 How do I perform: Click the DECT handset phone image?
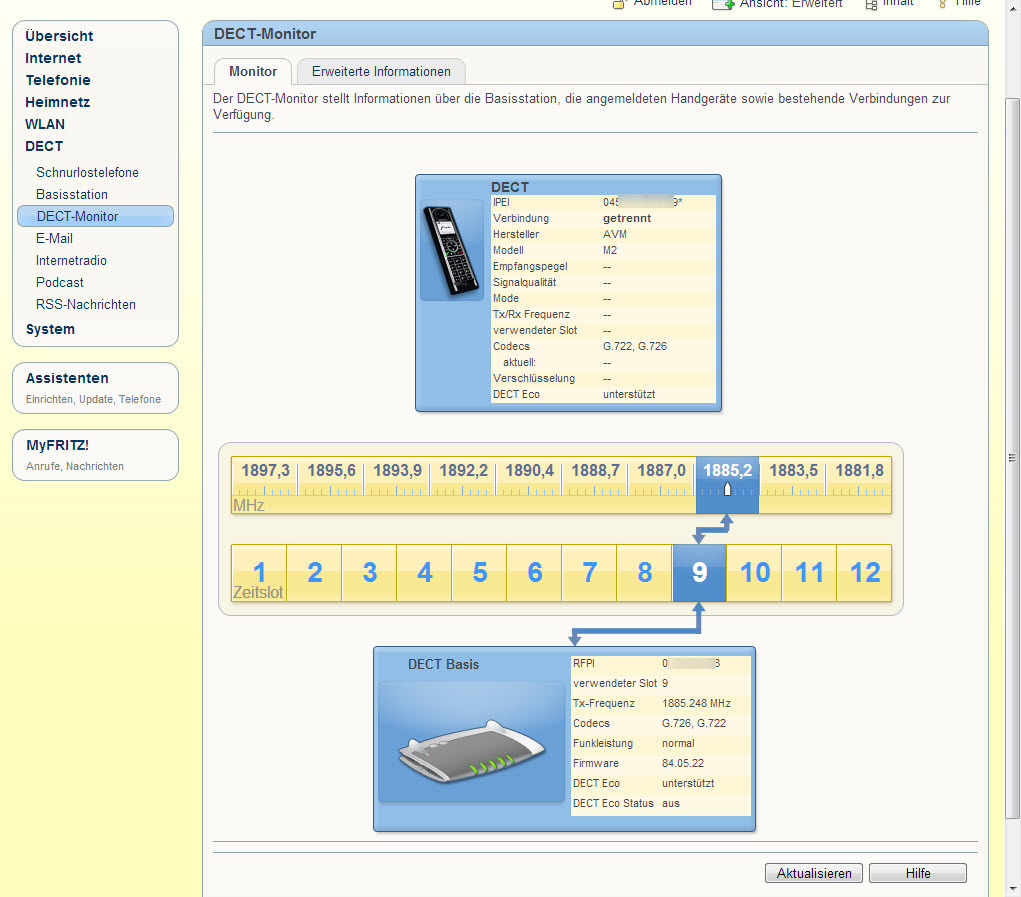[x=451, y=251]
